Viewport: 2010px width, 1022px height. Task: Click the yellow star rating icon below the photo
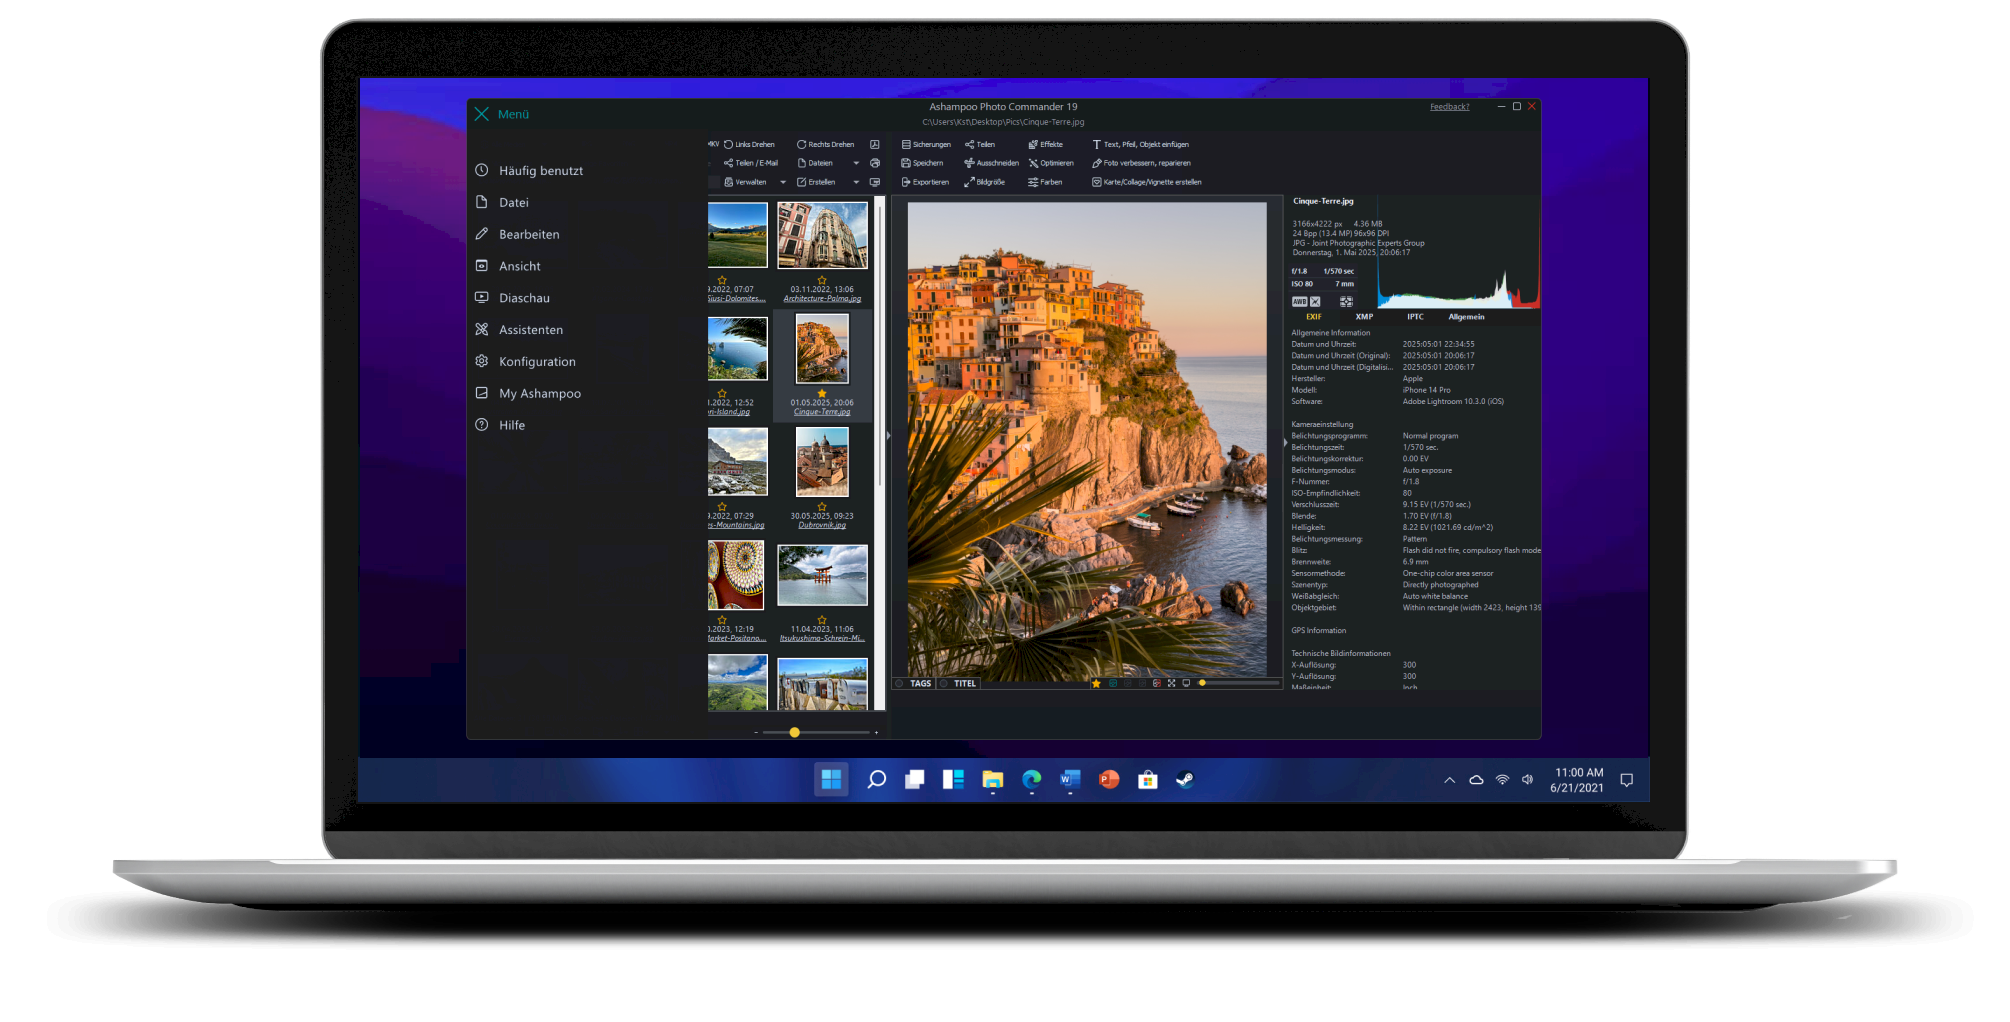1097,684
